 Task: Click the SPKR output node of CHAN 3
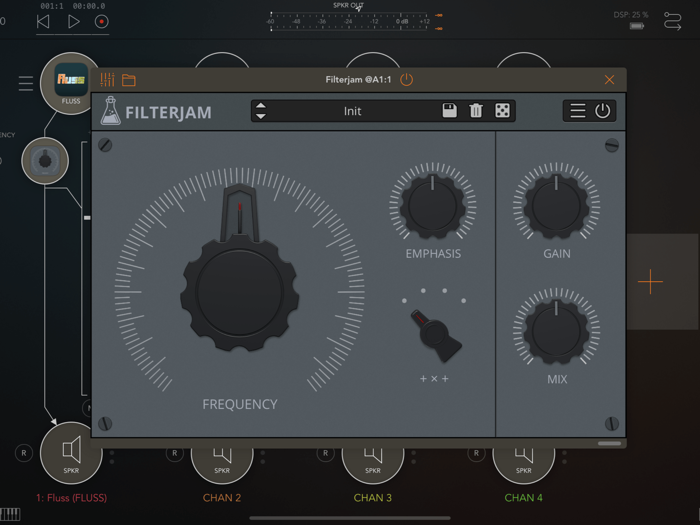point(373,465)
